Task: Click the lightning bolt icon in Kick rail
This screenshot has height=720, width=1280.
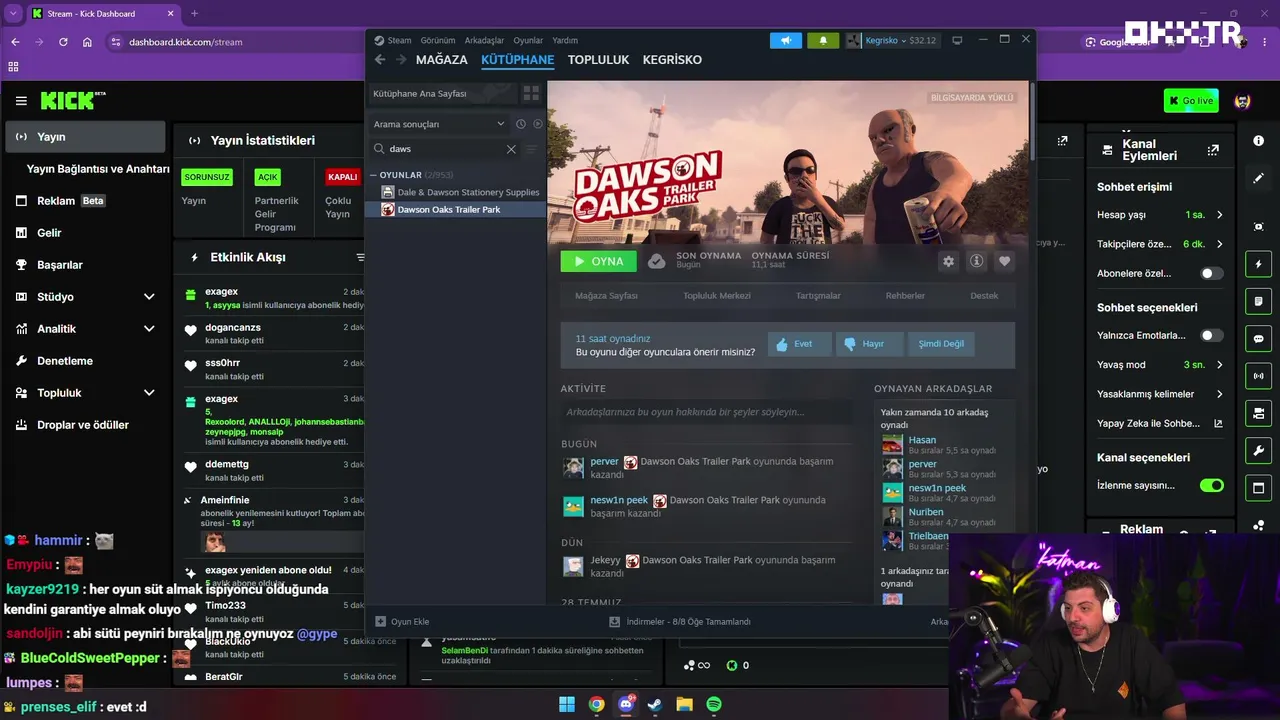Action: coord(1258,264)
